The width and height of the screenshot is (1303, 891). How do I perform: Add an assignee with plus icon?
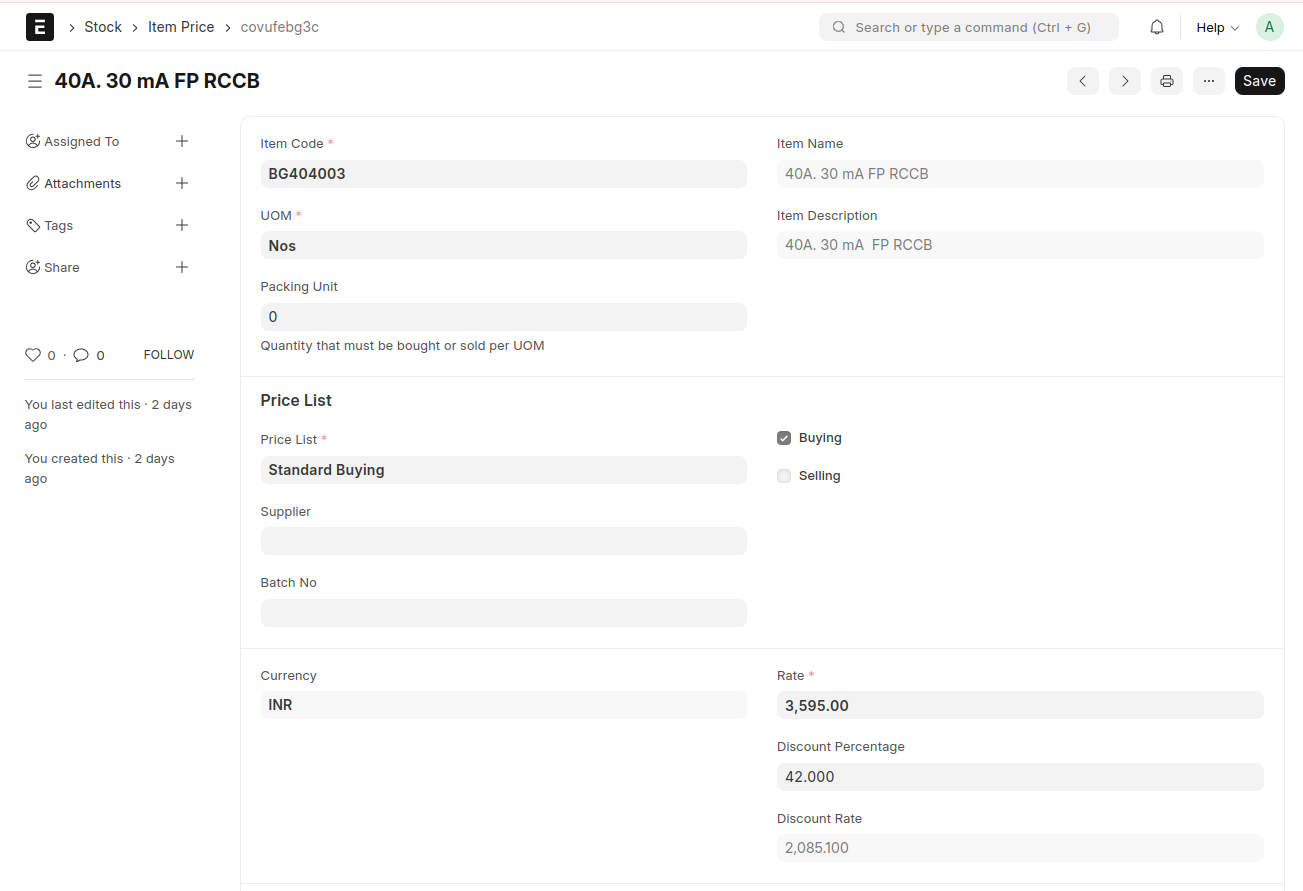pyautogui.click(x=182, y=142)
